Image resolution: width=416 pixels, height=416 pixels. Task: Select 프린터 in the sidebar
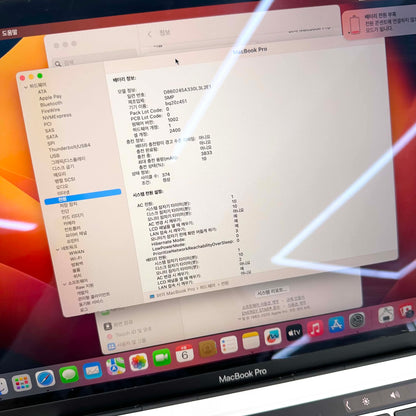coord(73,241)
